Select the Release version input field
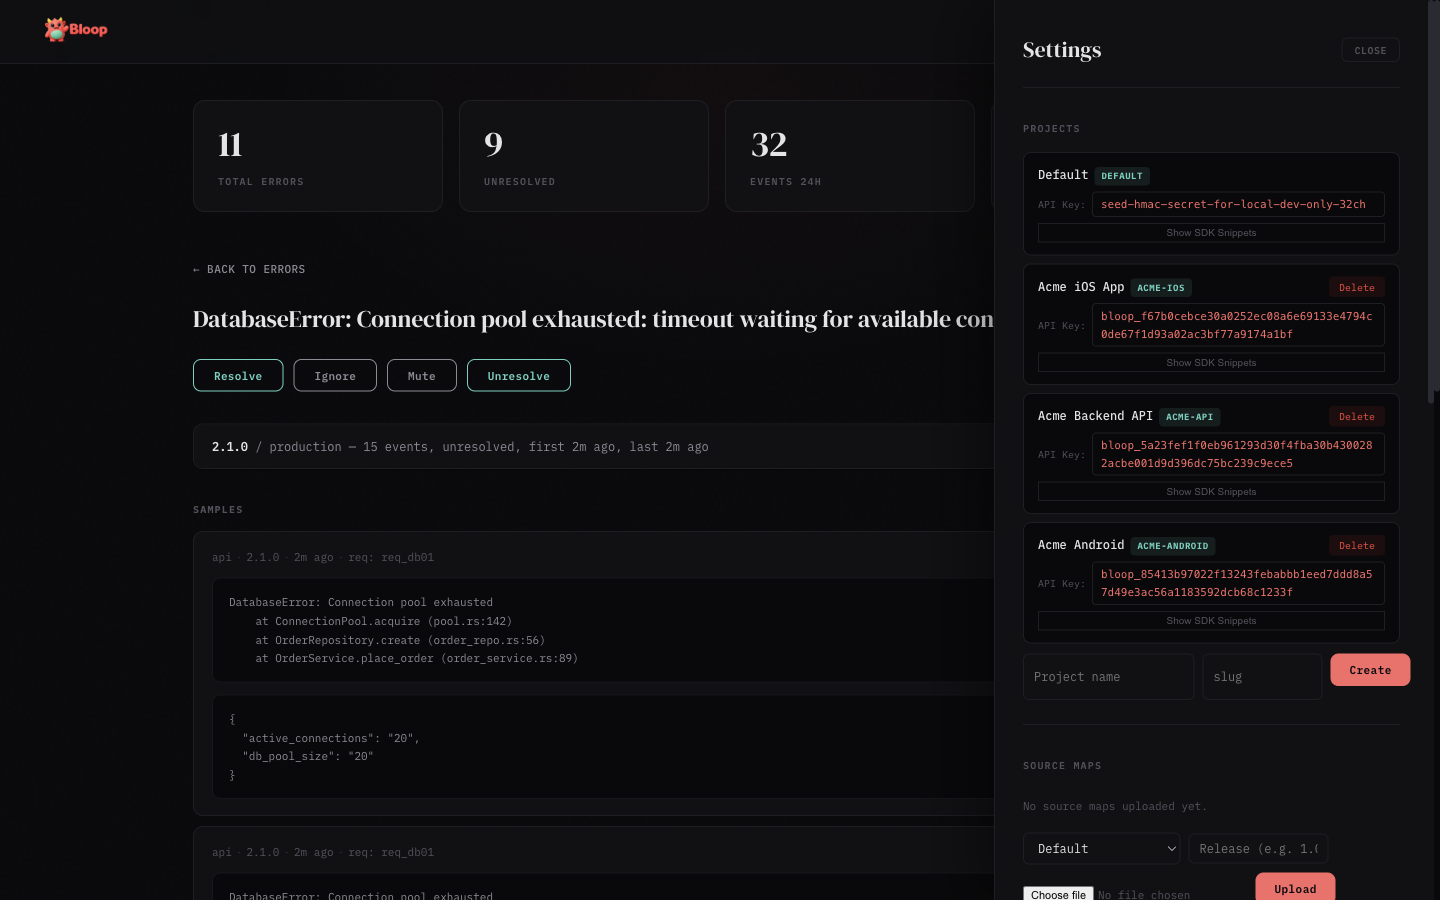This screenshot has width=1440, height=900. pyautogui.click(x=1258, y=848)
